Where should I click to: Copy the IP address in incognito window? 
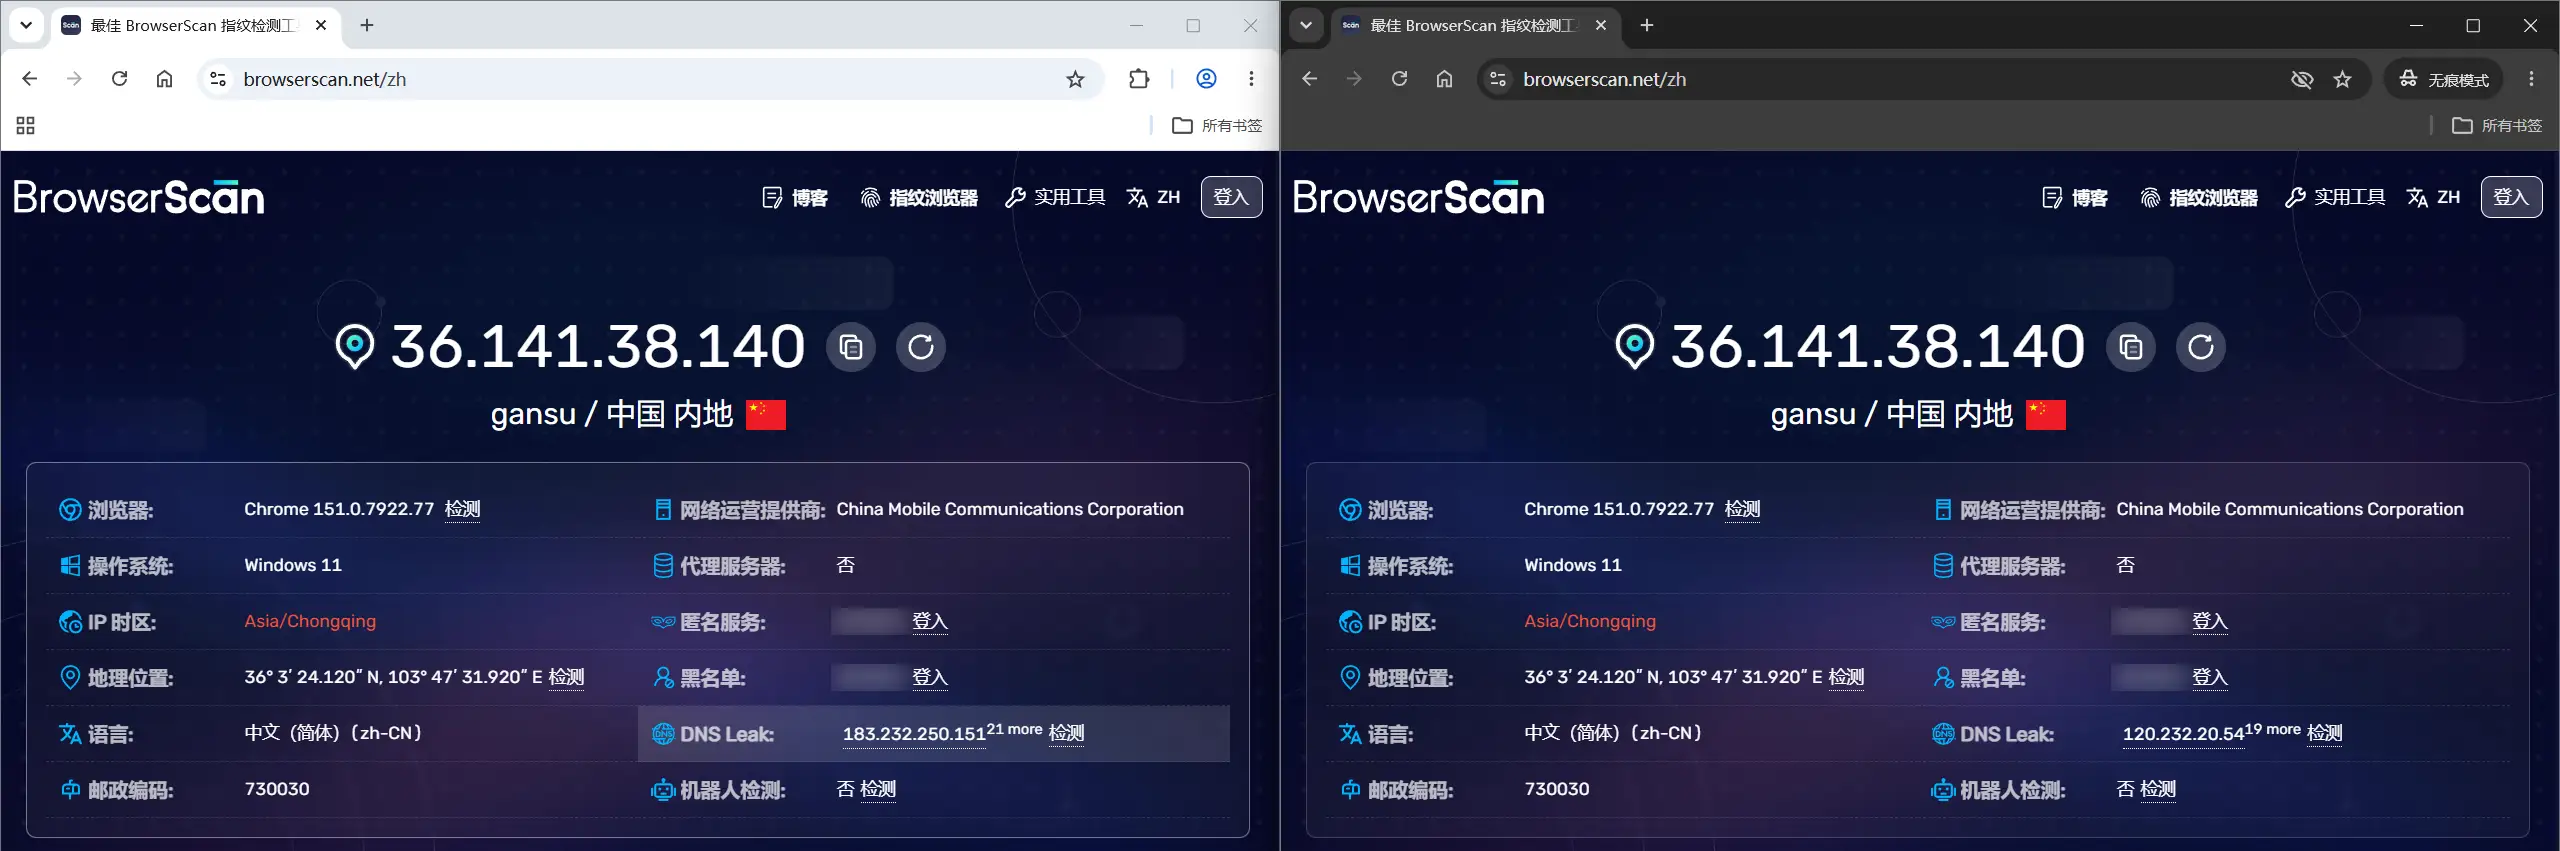point(2131,347)
